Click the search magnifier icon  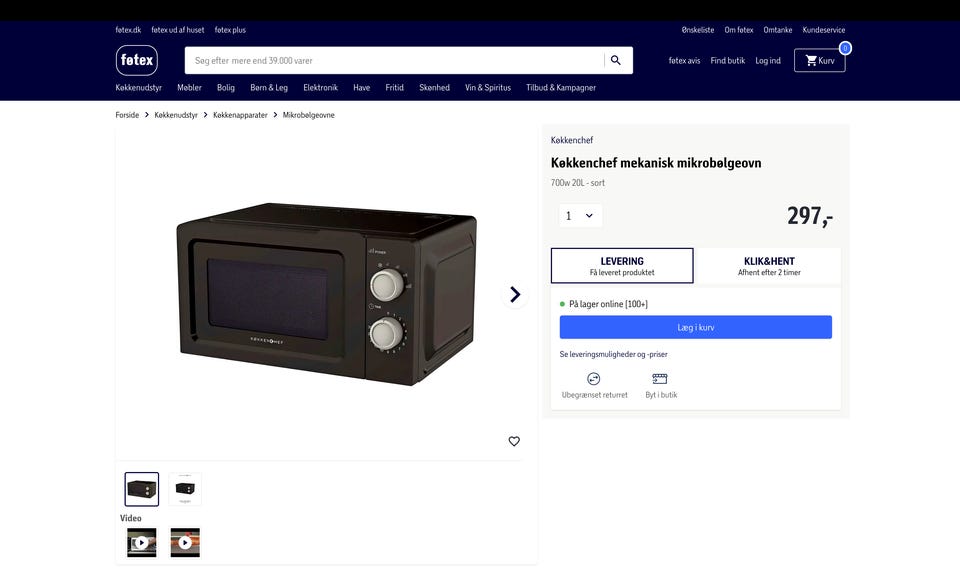coord(616,60)
